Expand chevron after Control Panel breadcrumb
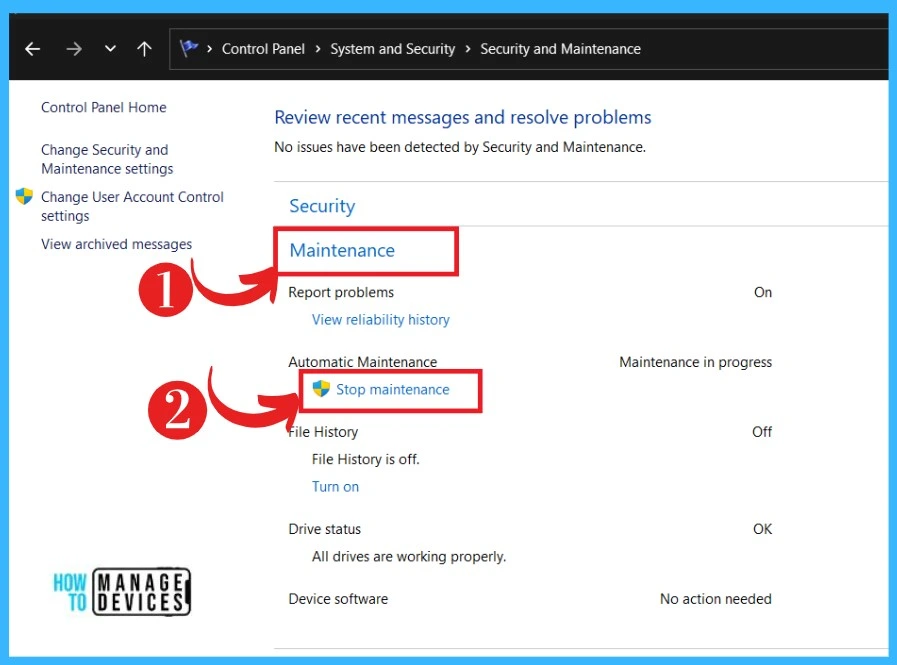 tap(317, 49)
